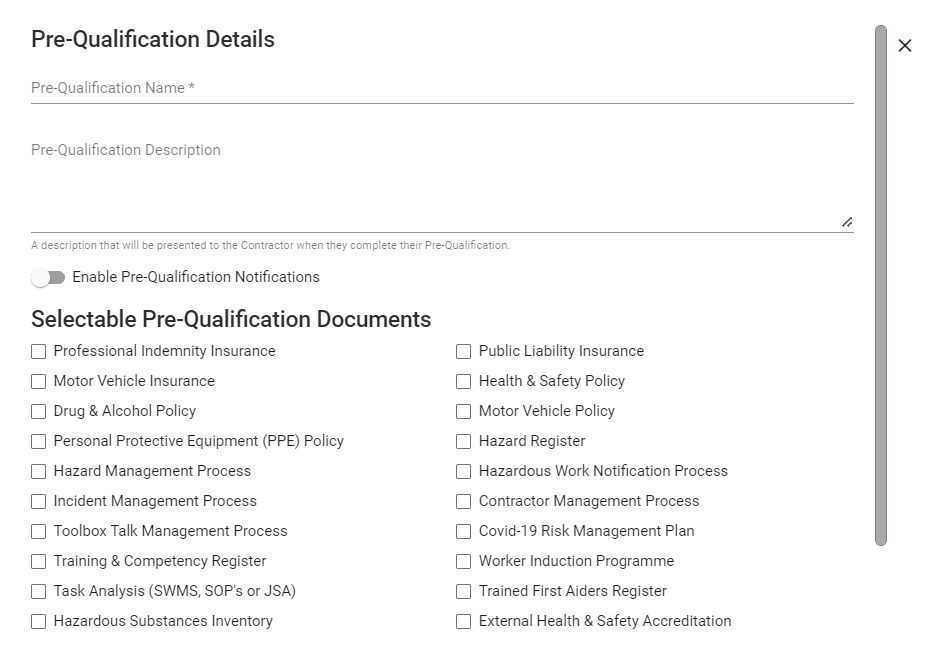This screenshot has width=935, height=650.
Task: Select the Hazard Register checkbox
Action: [463, 441]
